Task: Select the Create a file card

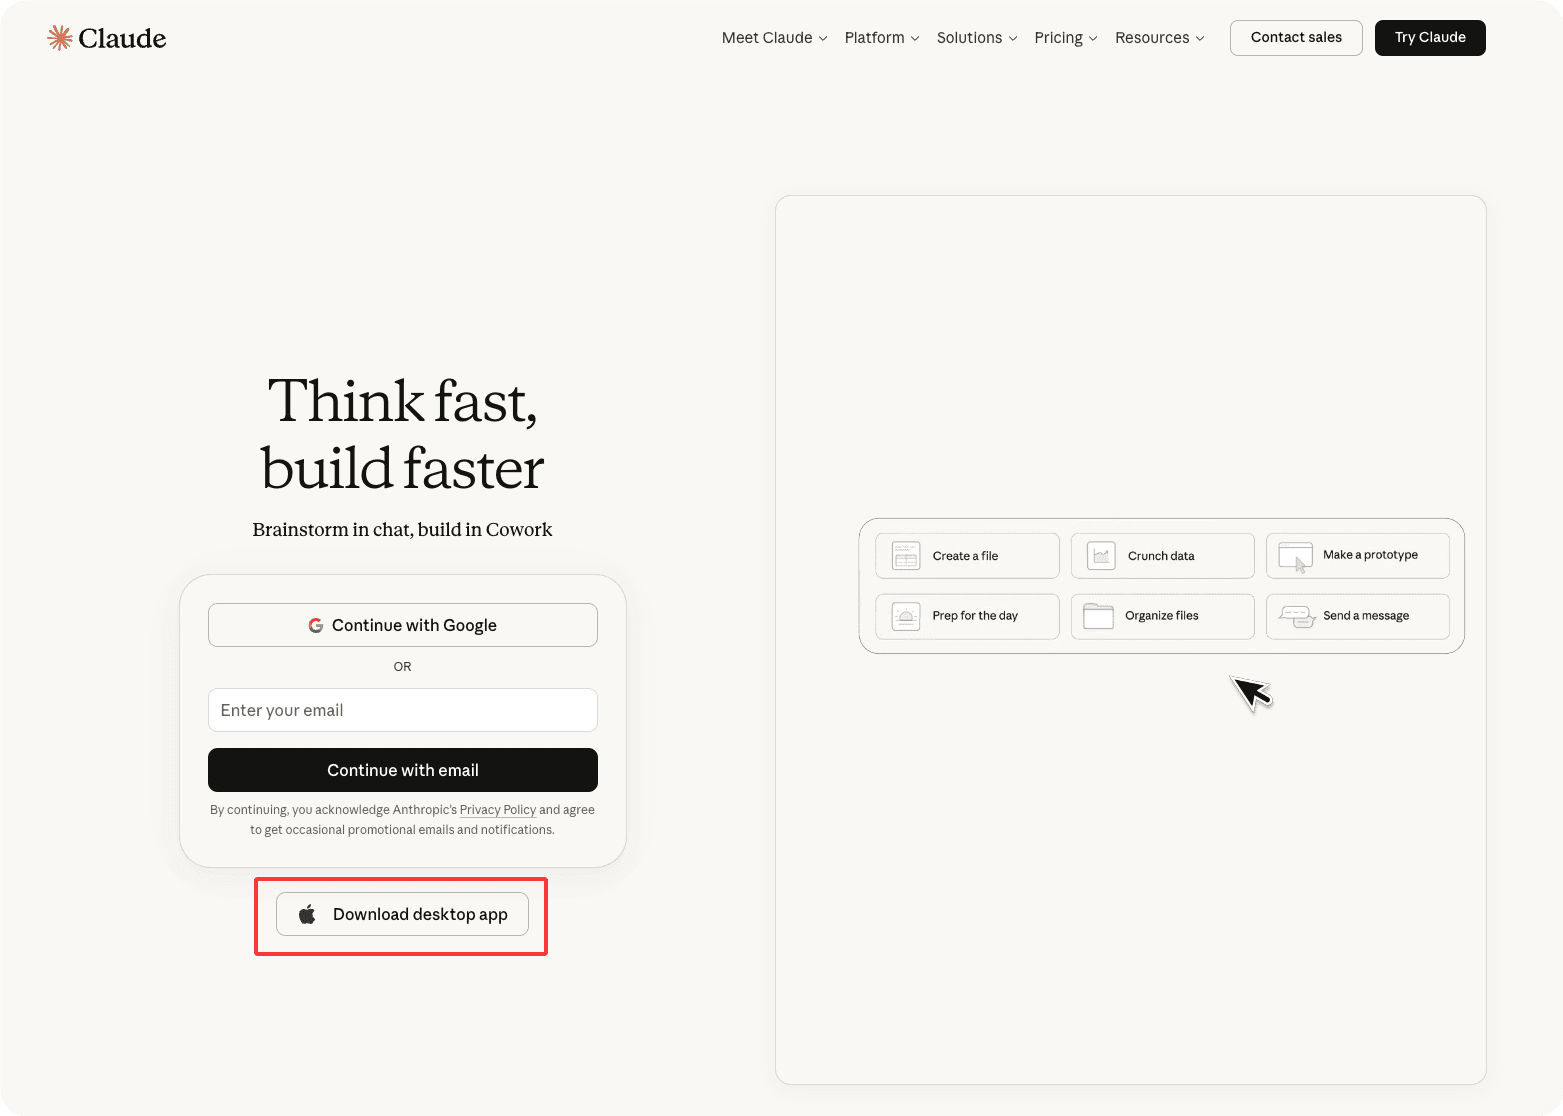Action: click(967, 556)
